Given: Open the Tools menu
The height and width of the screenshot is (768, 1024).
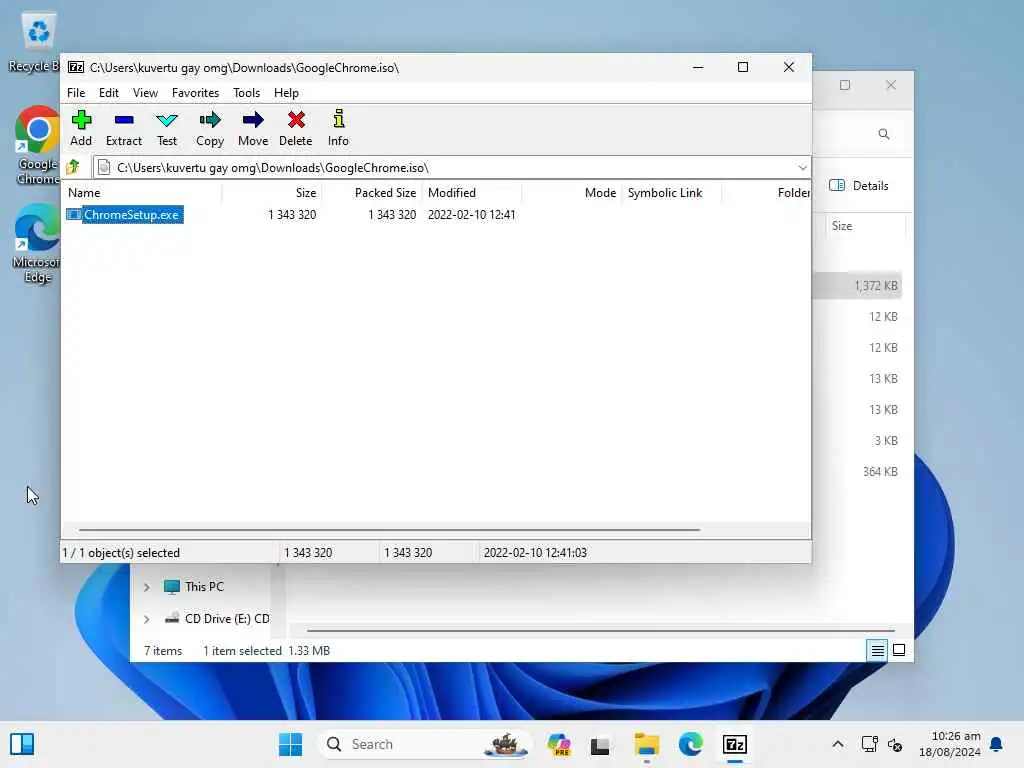Looking at the screenshot, I should click(x=246, y=93).
